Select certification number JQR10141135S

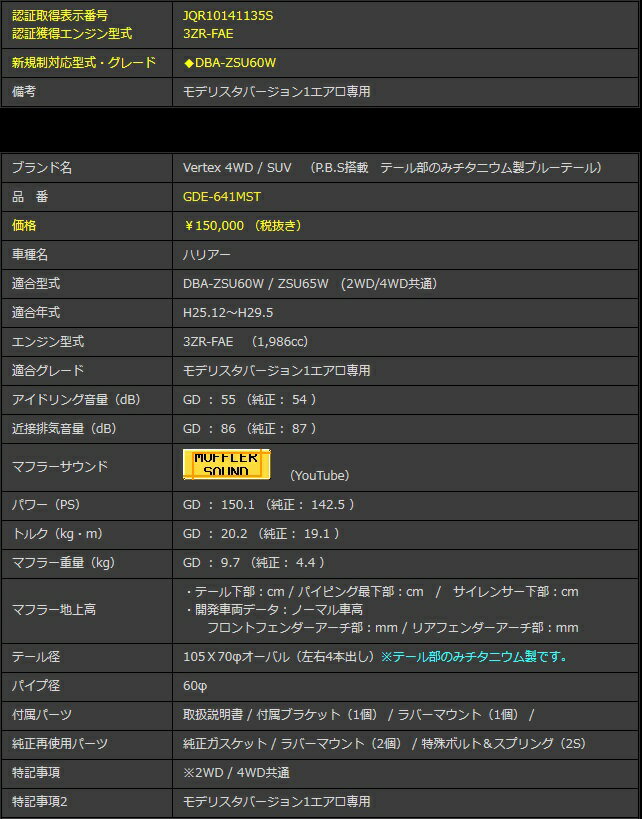coord(228,16)
